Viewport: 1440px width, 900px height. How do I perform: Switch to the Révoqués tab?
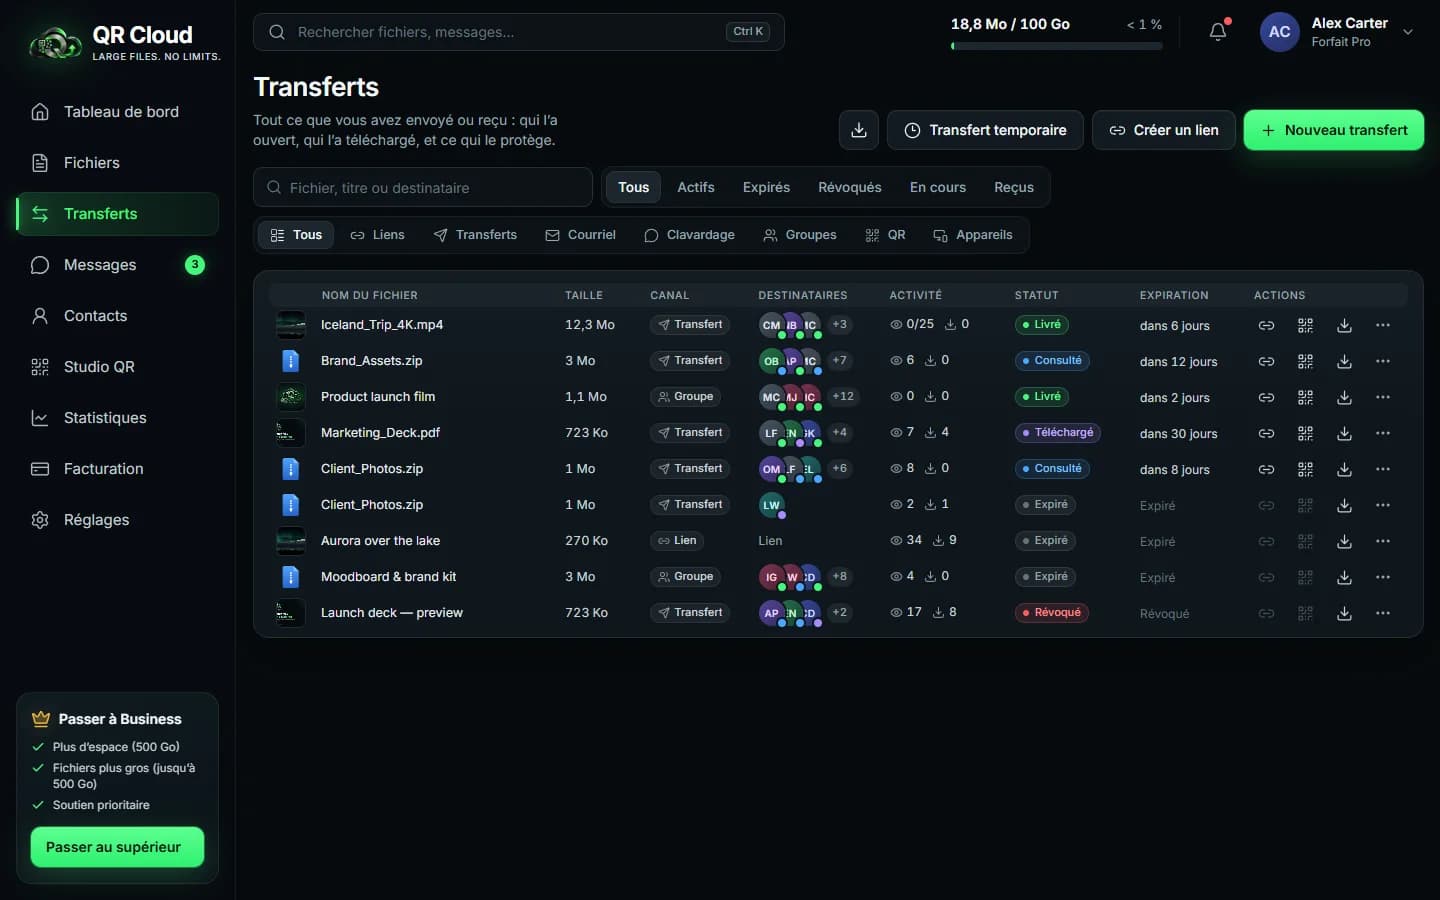(850, 187)
